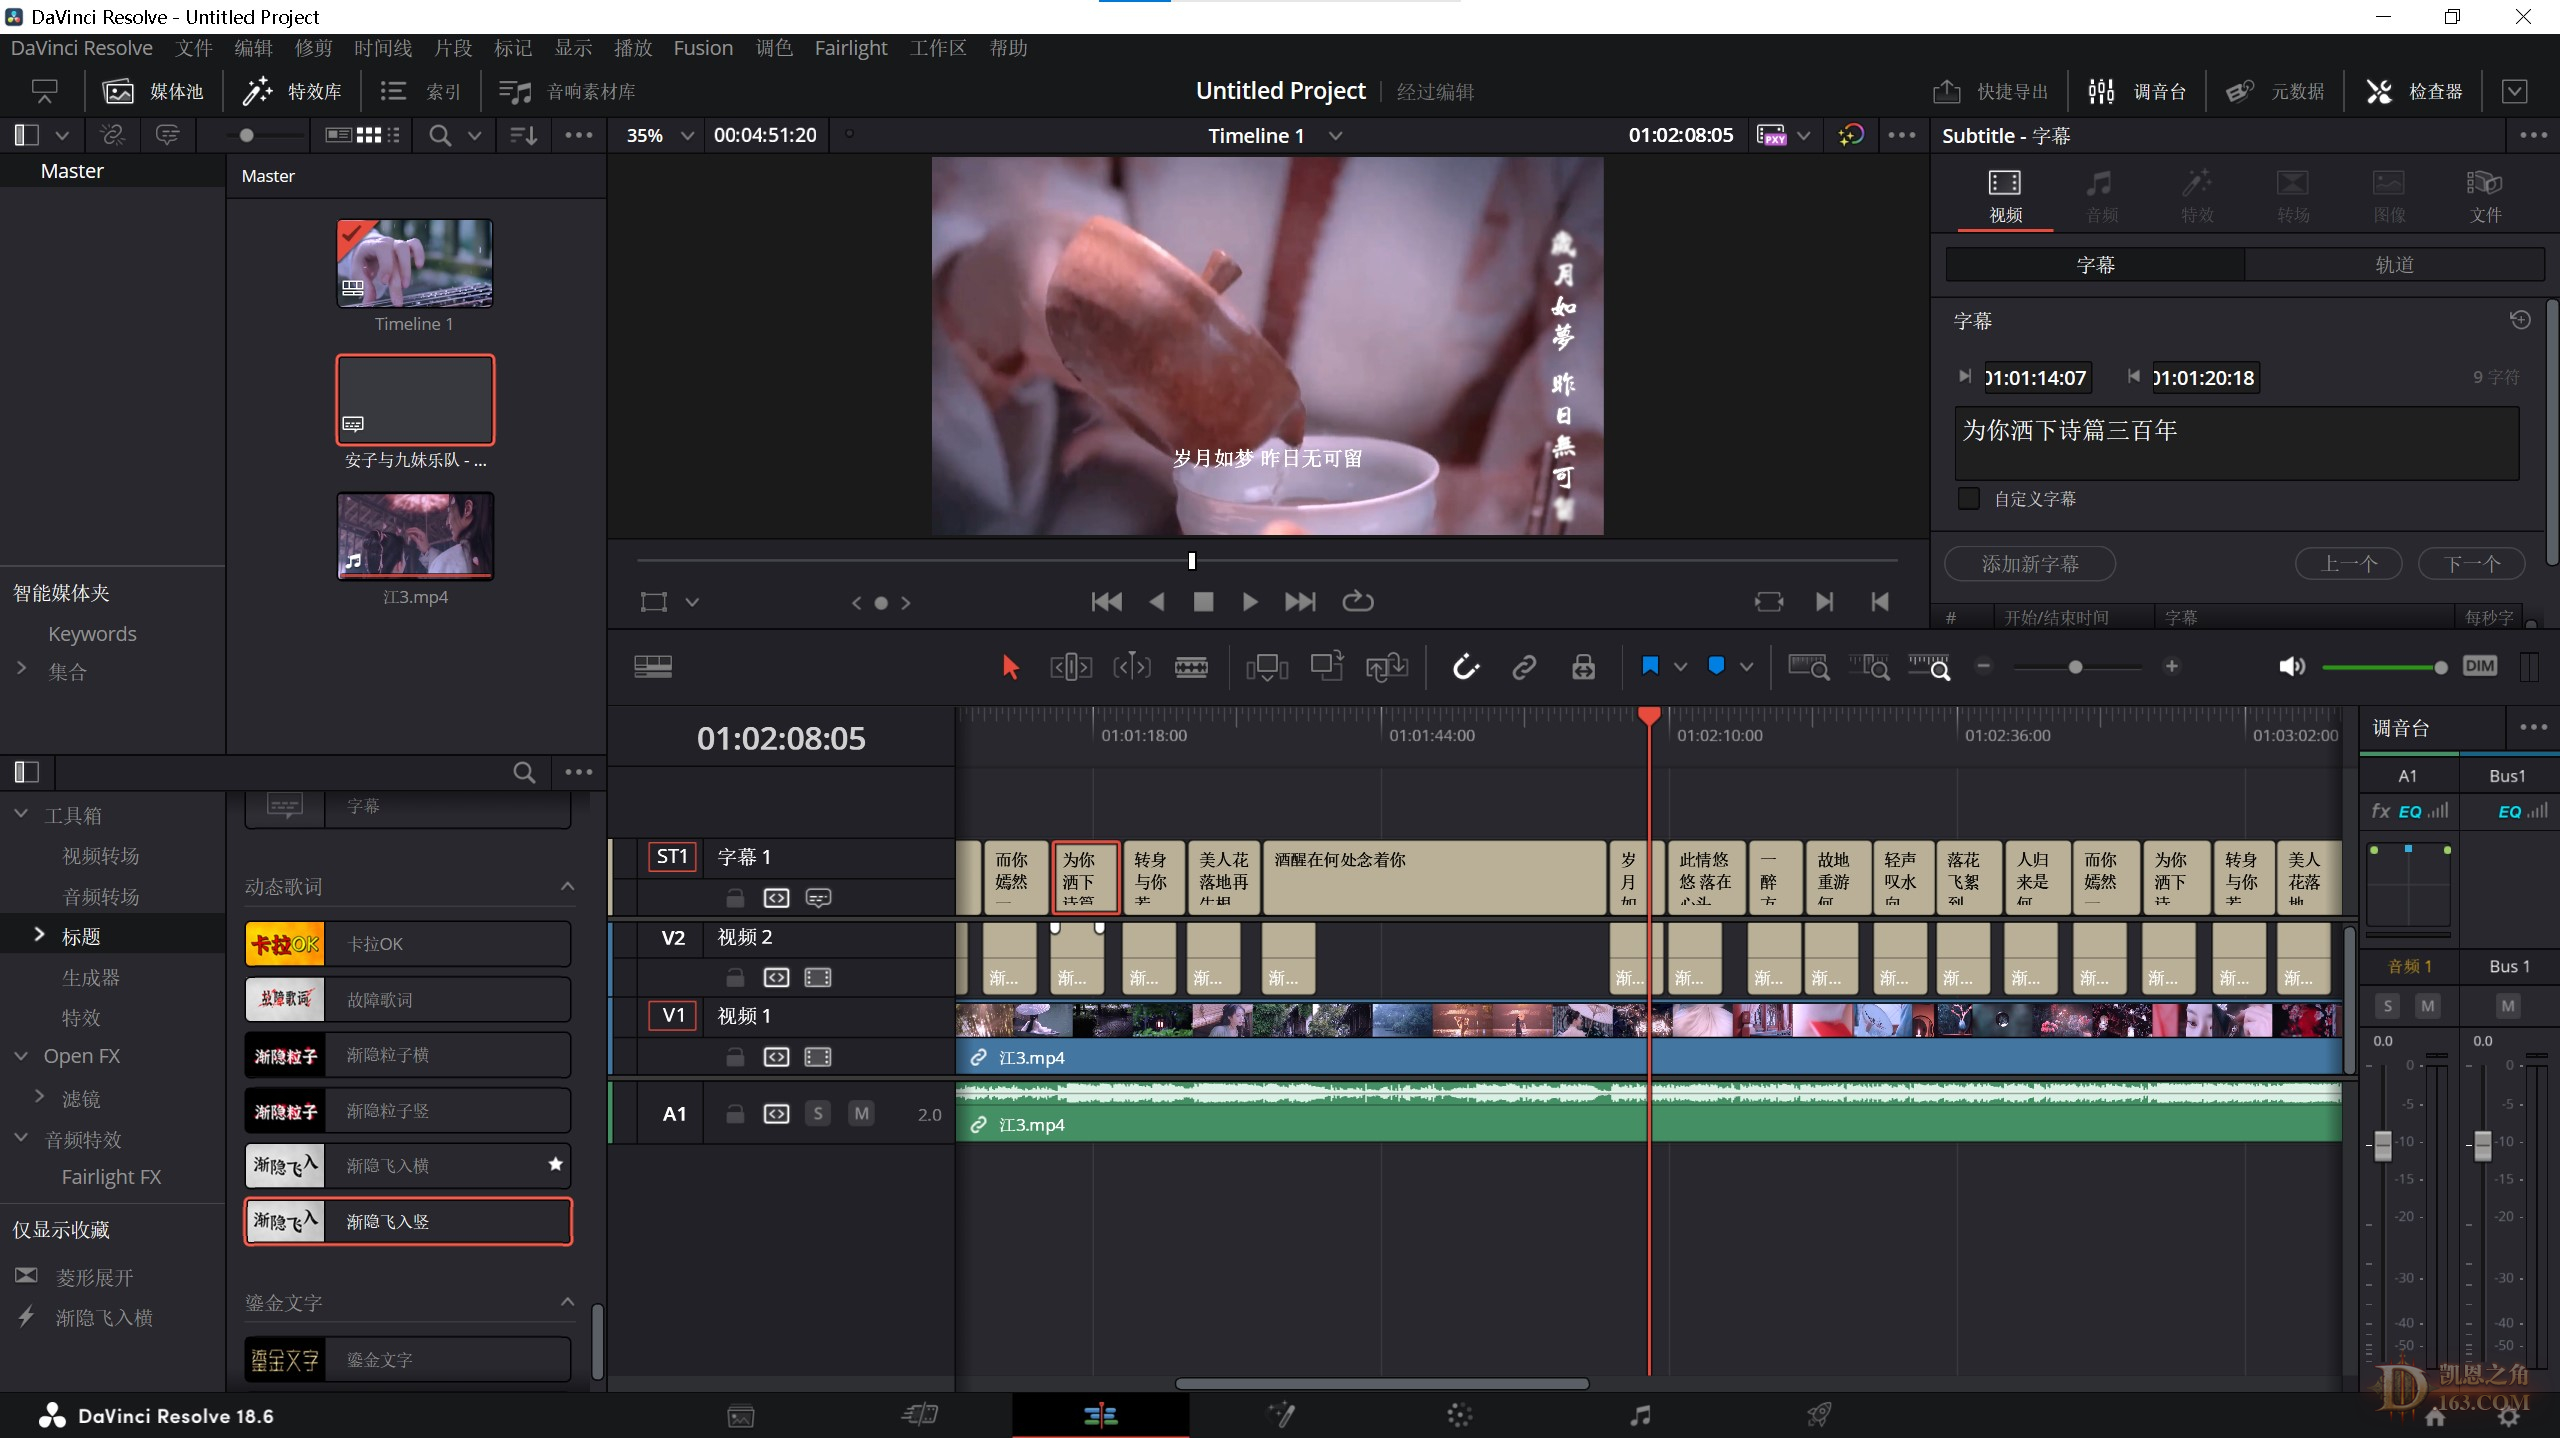Collapse the 鎏金文字 category
This screenshot has height=1438, width=2560.
click(567, 1301)
